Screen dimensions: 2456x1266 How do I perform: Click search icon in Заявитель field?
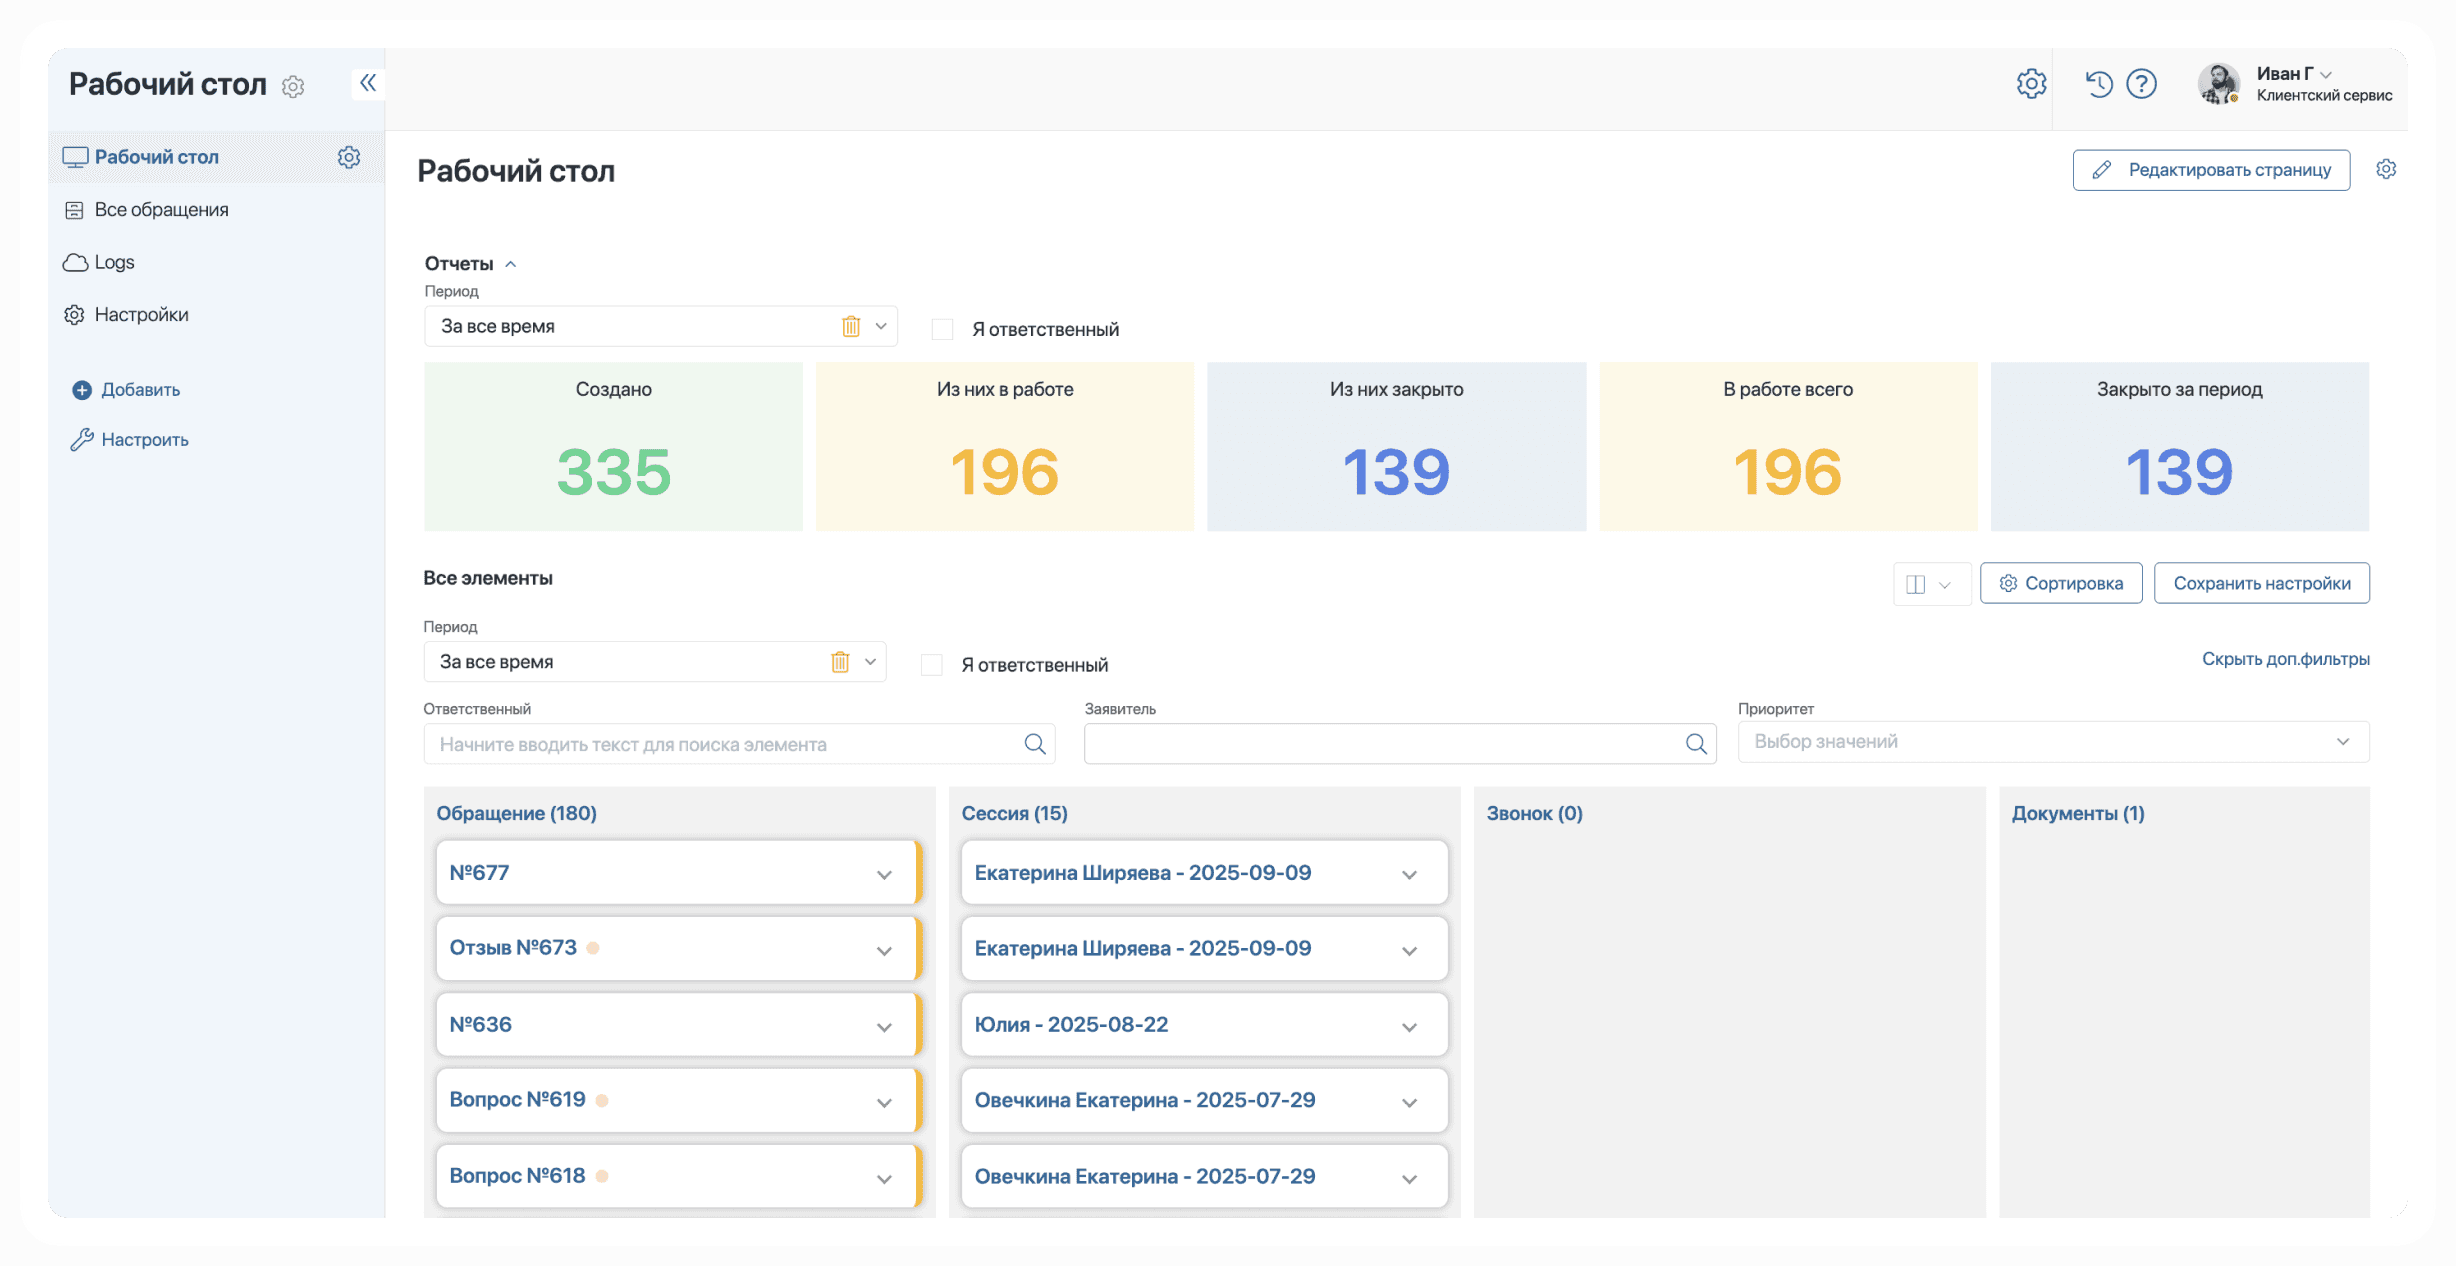point(1696,744)
